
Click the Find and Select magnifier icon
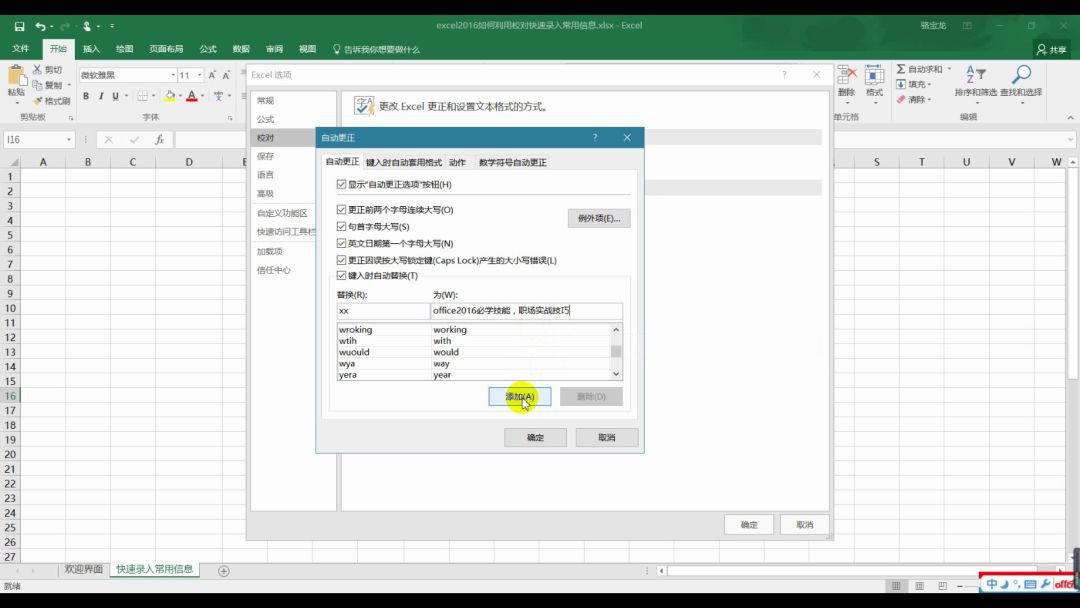coord(1021,75)
